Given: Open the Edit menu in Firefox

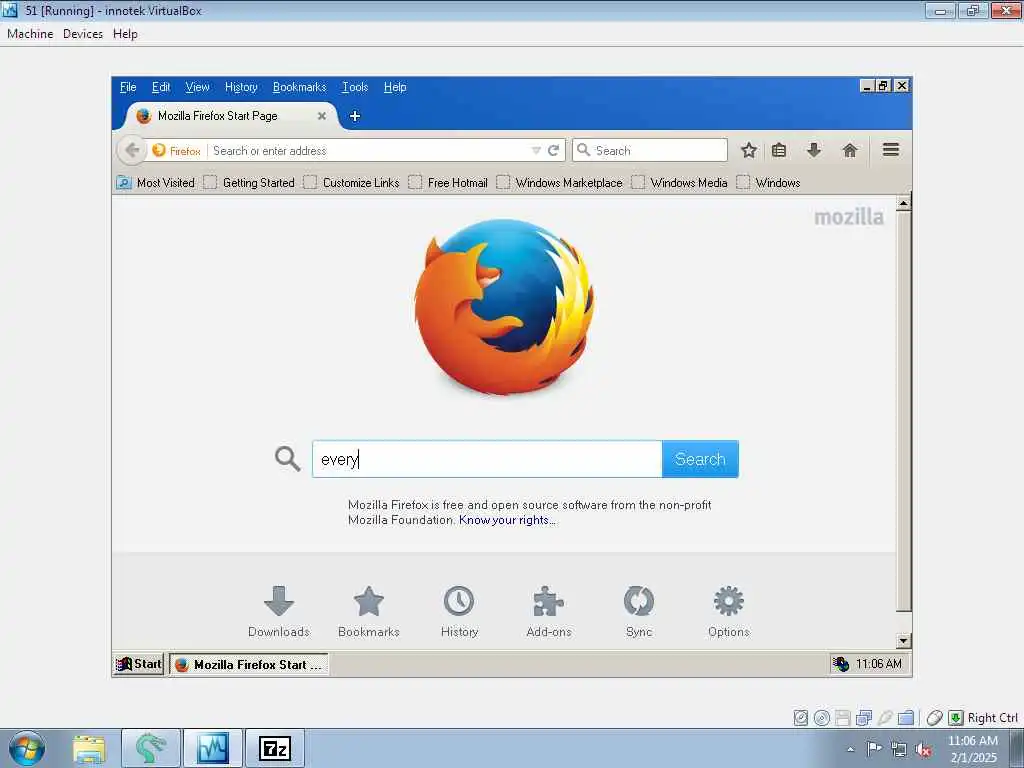Looking at the screenshot, I should pos(161,87).
